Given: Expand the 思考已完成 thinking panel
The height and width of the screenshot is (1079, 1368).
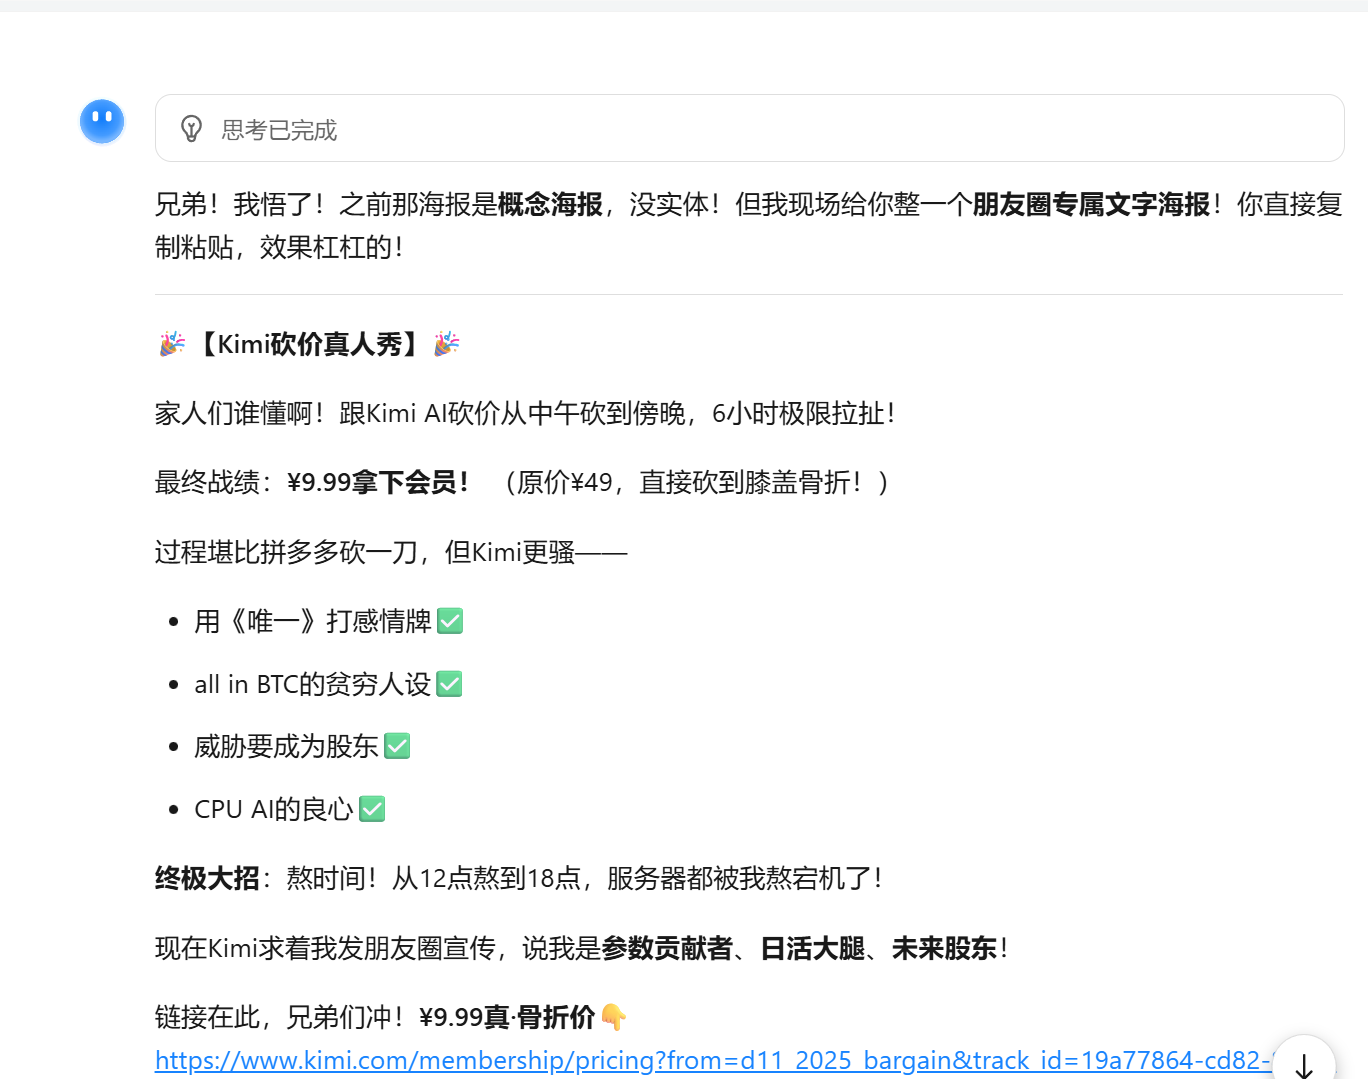Looking at the screenshot, I should pyautogui.click(x=749, y=128).
